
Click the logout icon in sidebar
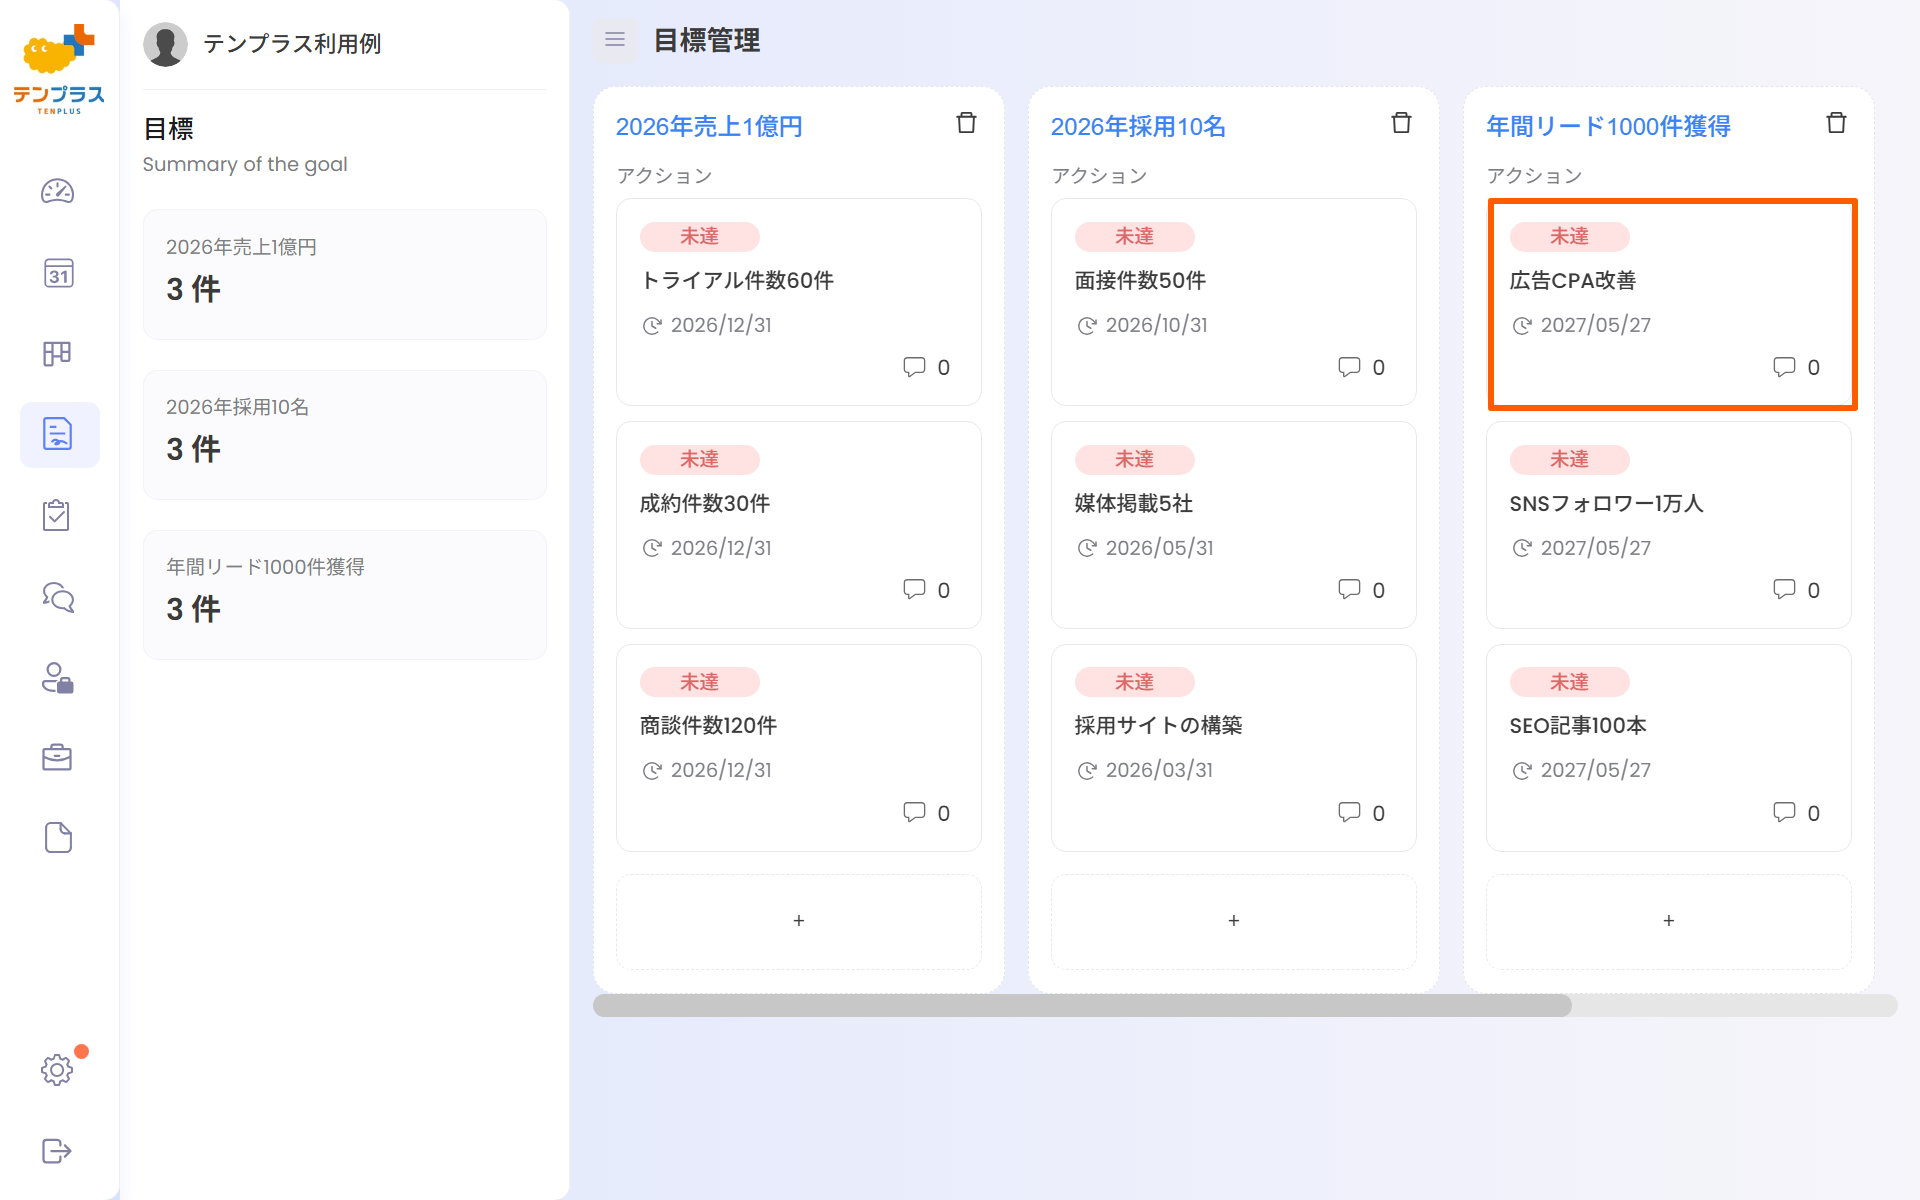[57, 1151]
